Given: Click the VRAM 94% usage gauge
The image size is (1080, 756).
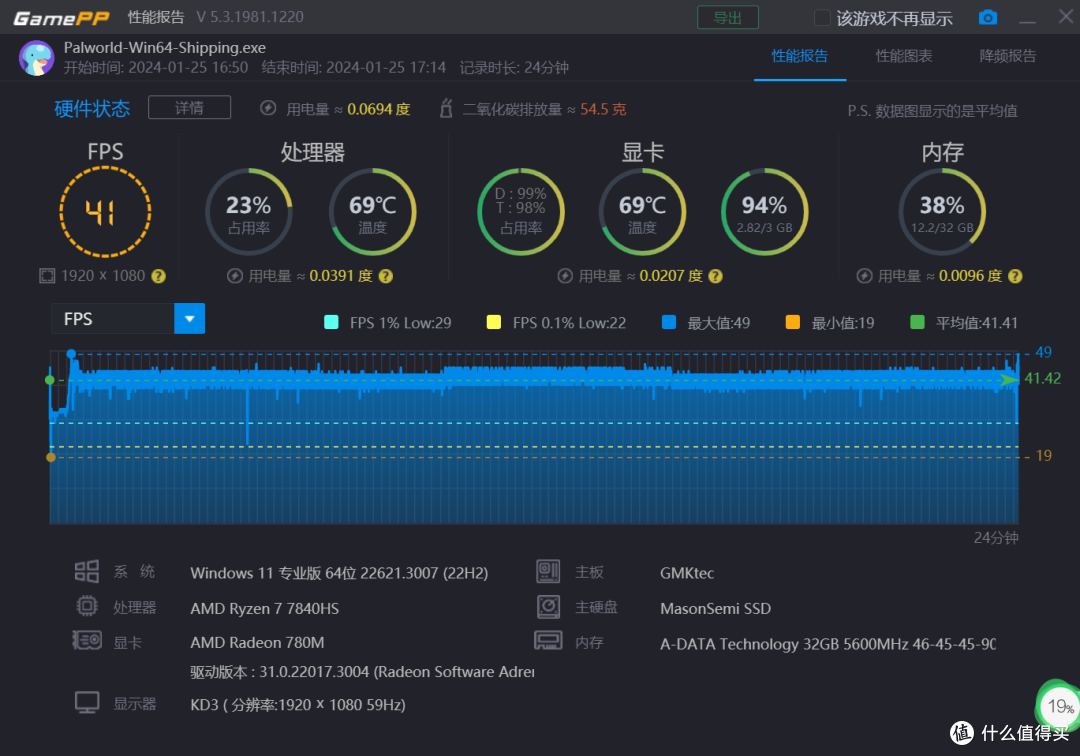Looking at the screenshot, I should point(765,212).
